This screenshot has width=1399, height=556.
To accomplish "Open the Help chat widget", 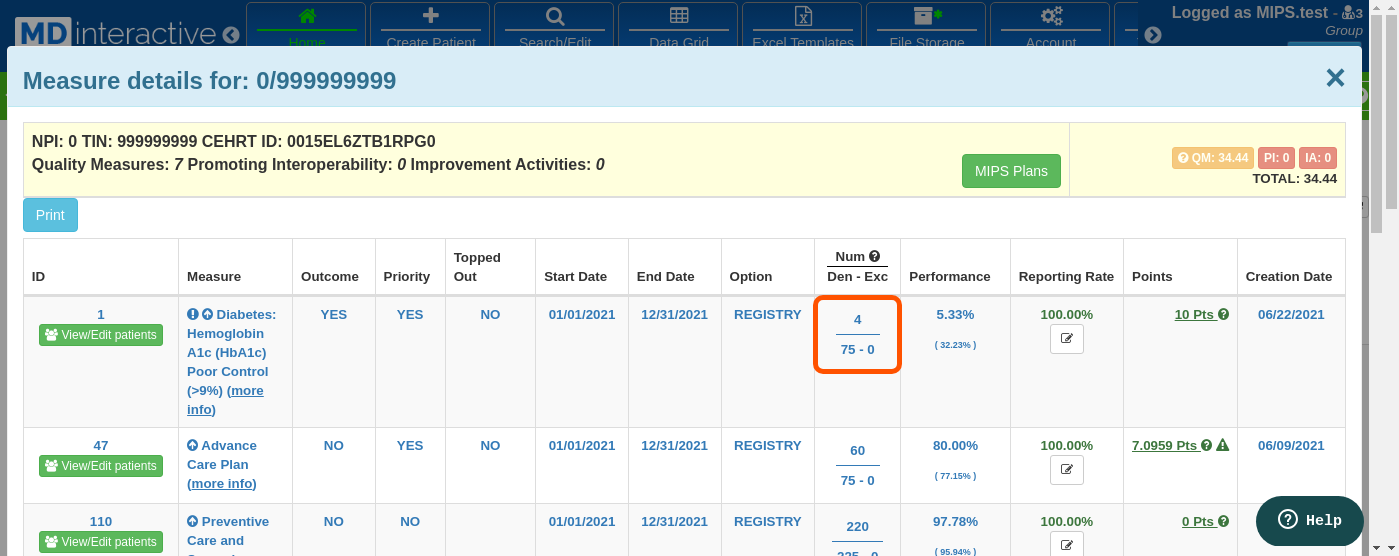I will [1309, 520].
